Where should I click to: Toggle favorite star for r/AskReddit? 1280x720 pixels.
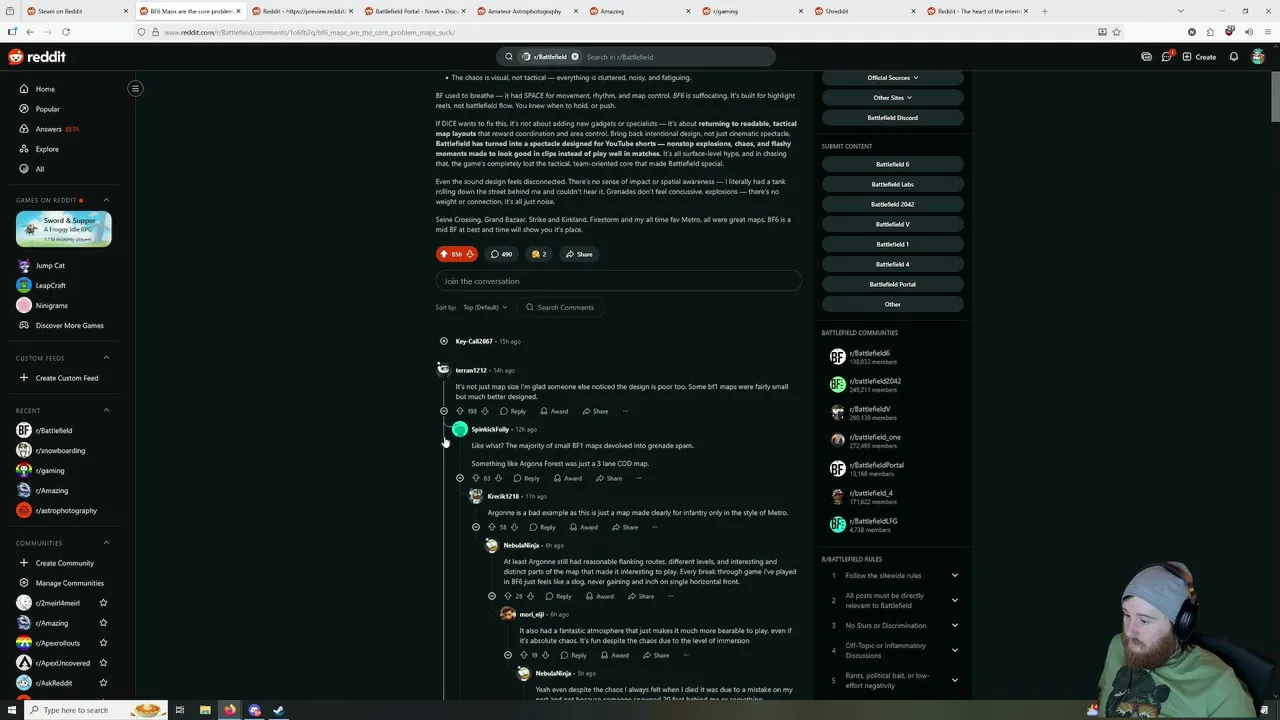[103, 683]
